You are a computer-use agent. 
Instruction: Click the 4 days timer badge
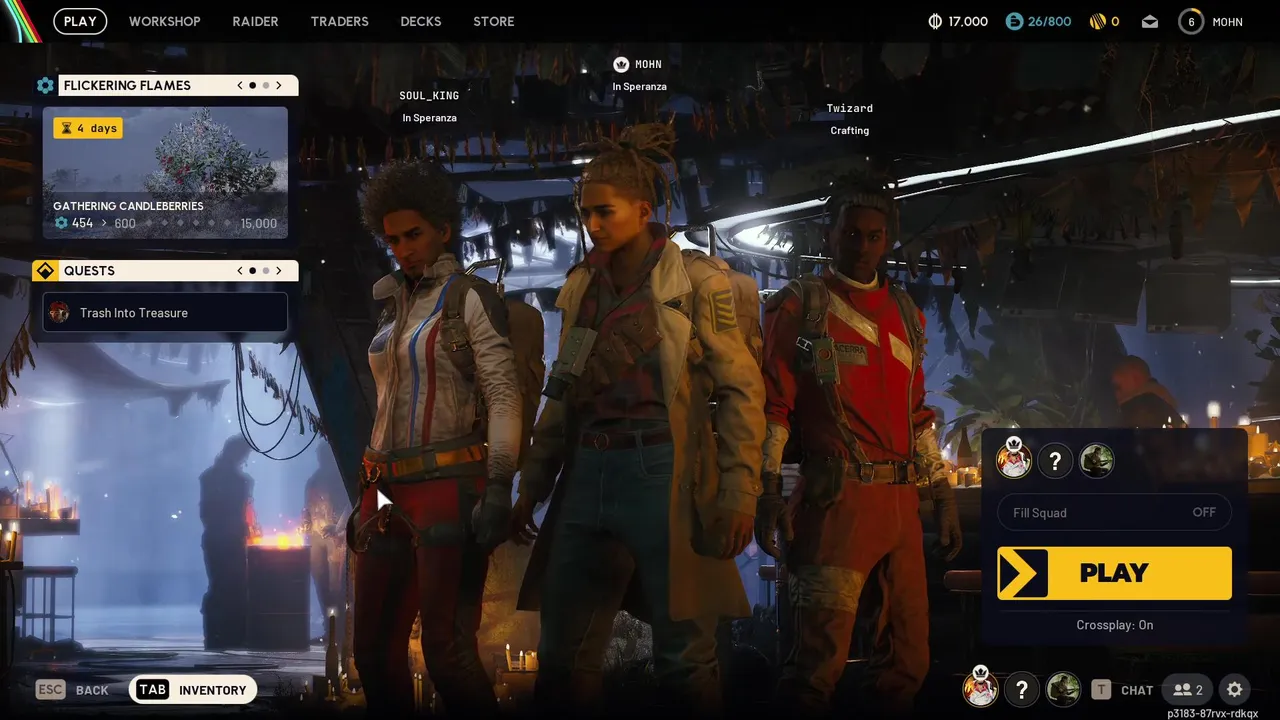click(88, 128)
